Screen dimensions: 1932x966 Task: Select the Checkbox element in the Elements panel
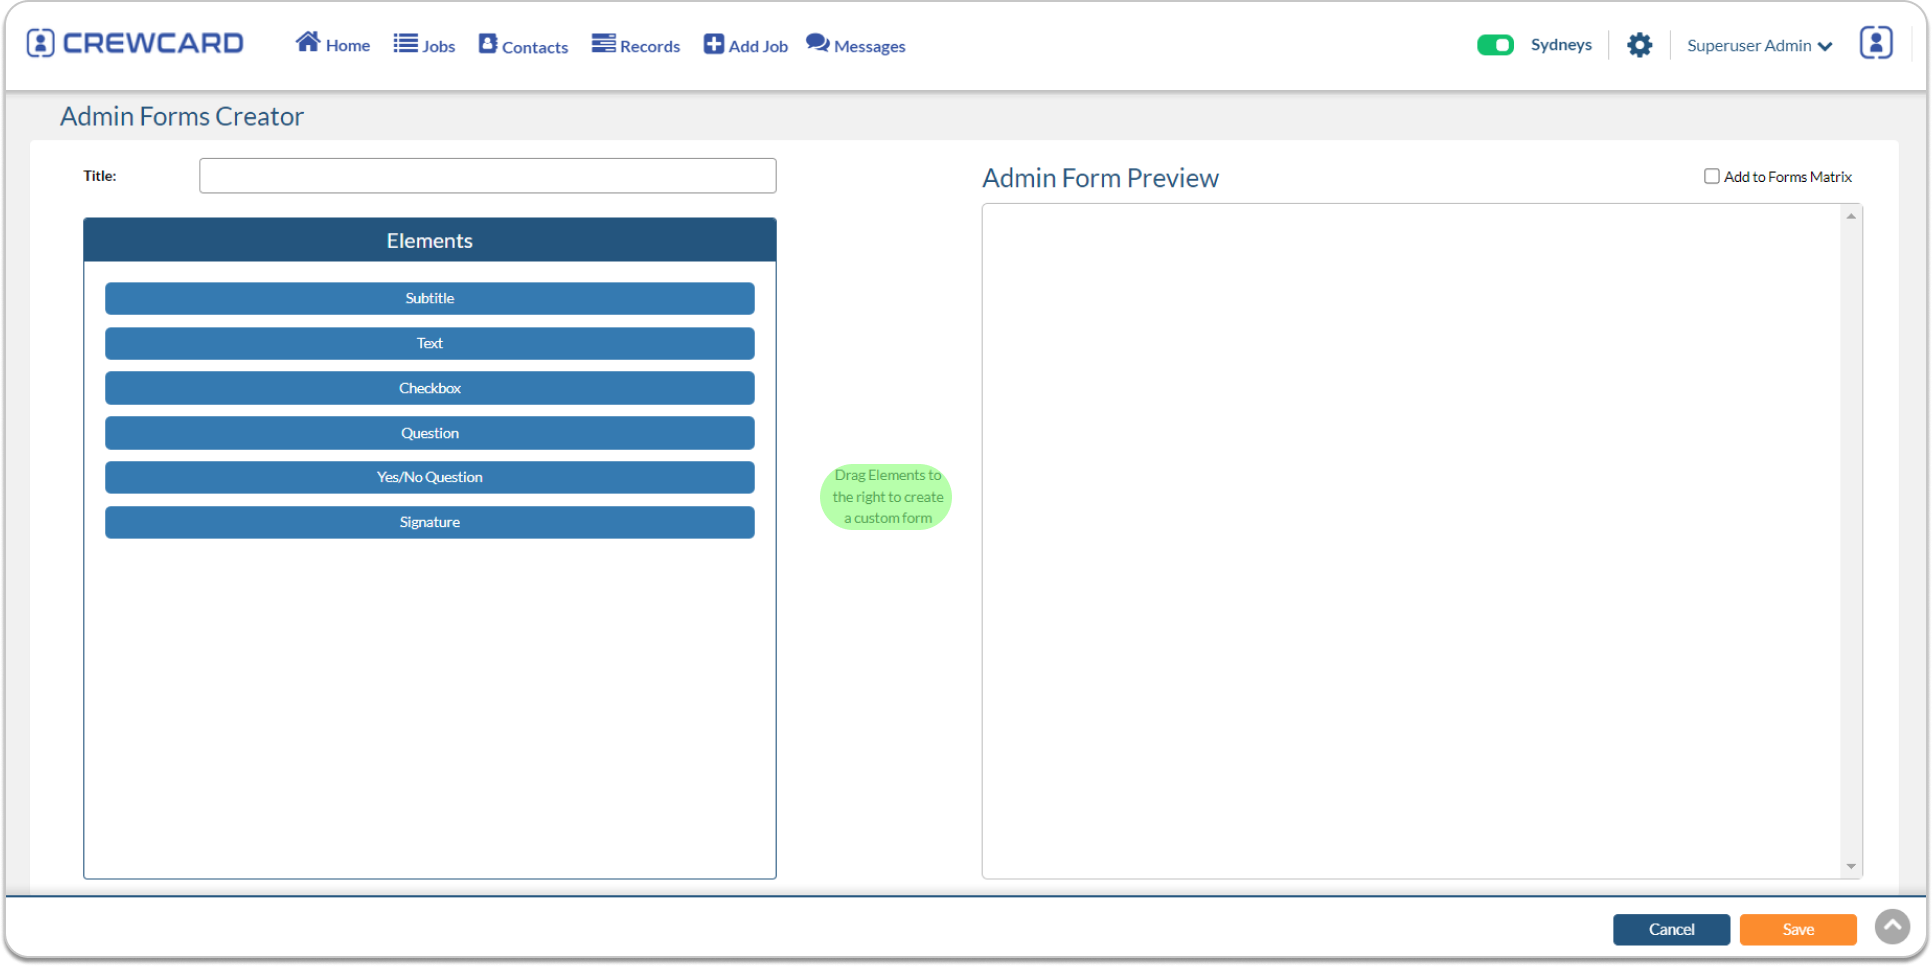[x=429, y=388]
